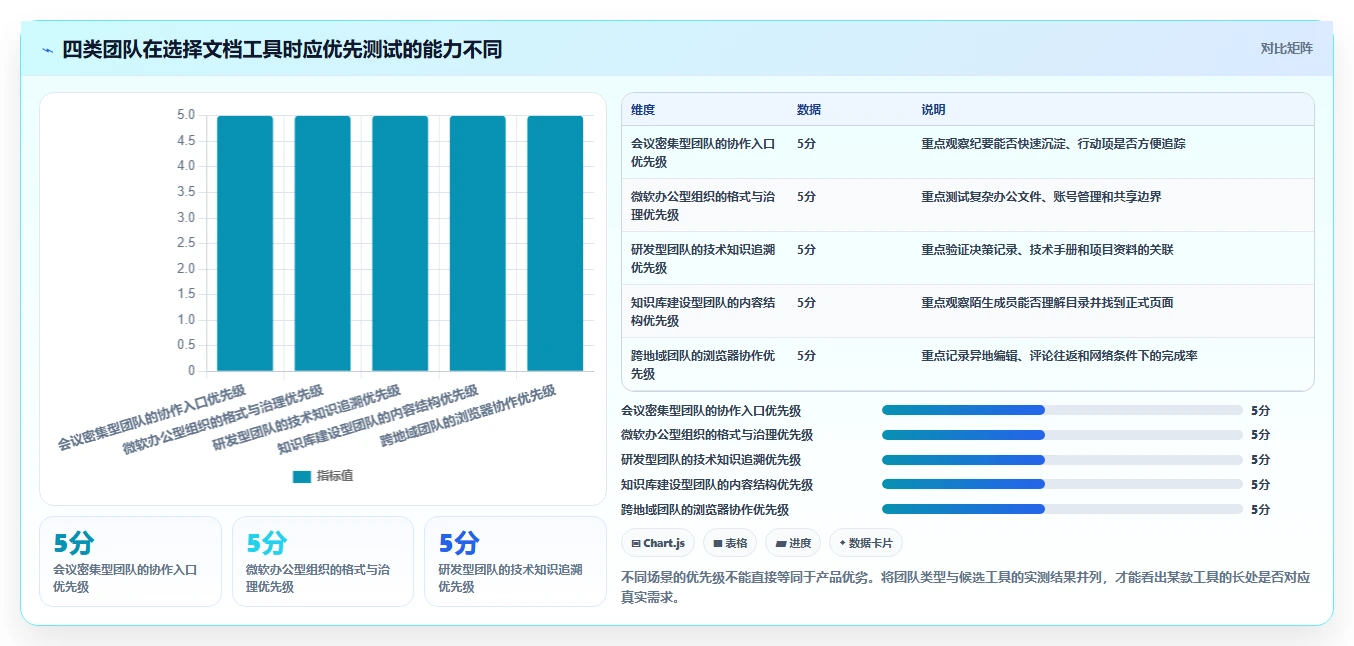Click the progress bar for 知识库建设型团队的内容结构优先级
This screenshot has height=646, width=1354.
click(x=1062, y=485)
